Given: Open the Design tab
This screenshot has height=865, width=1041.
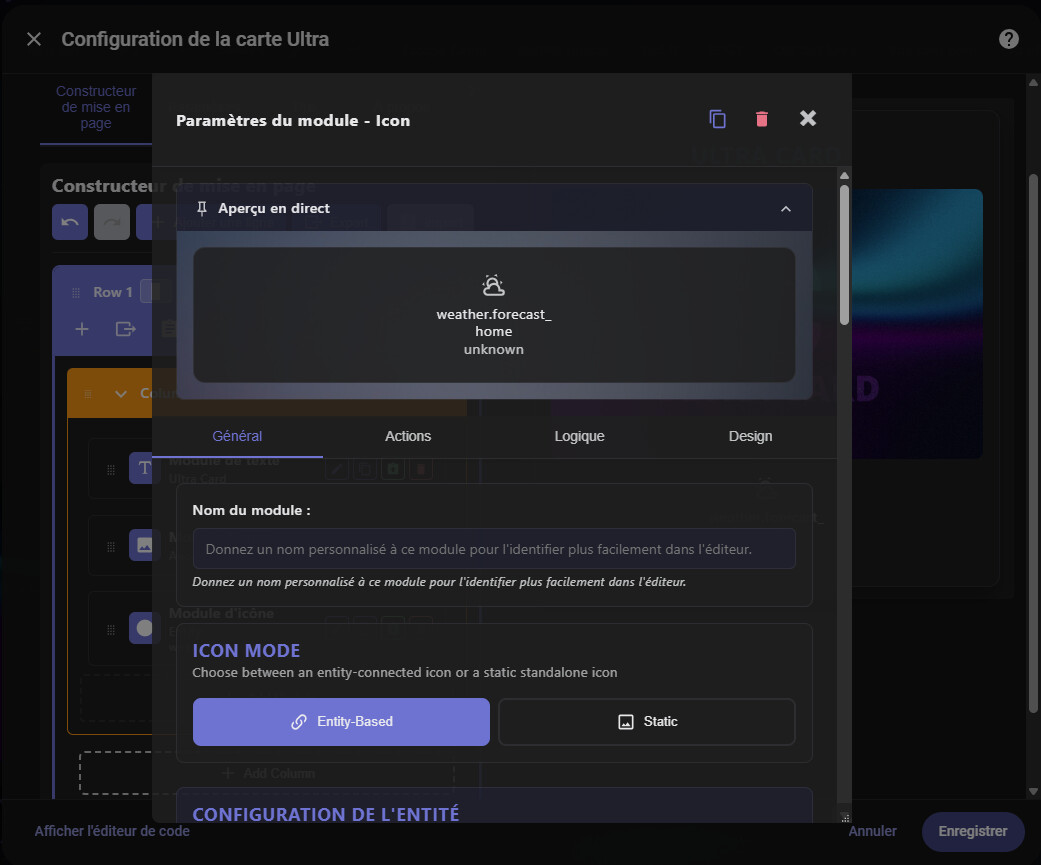Looking at the screenshot, I should [750, 436].
